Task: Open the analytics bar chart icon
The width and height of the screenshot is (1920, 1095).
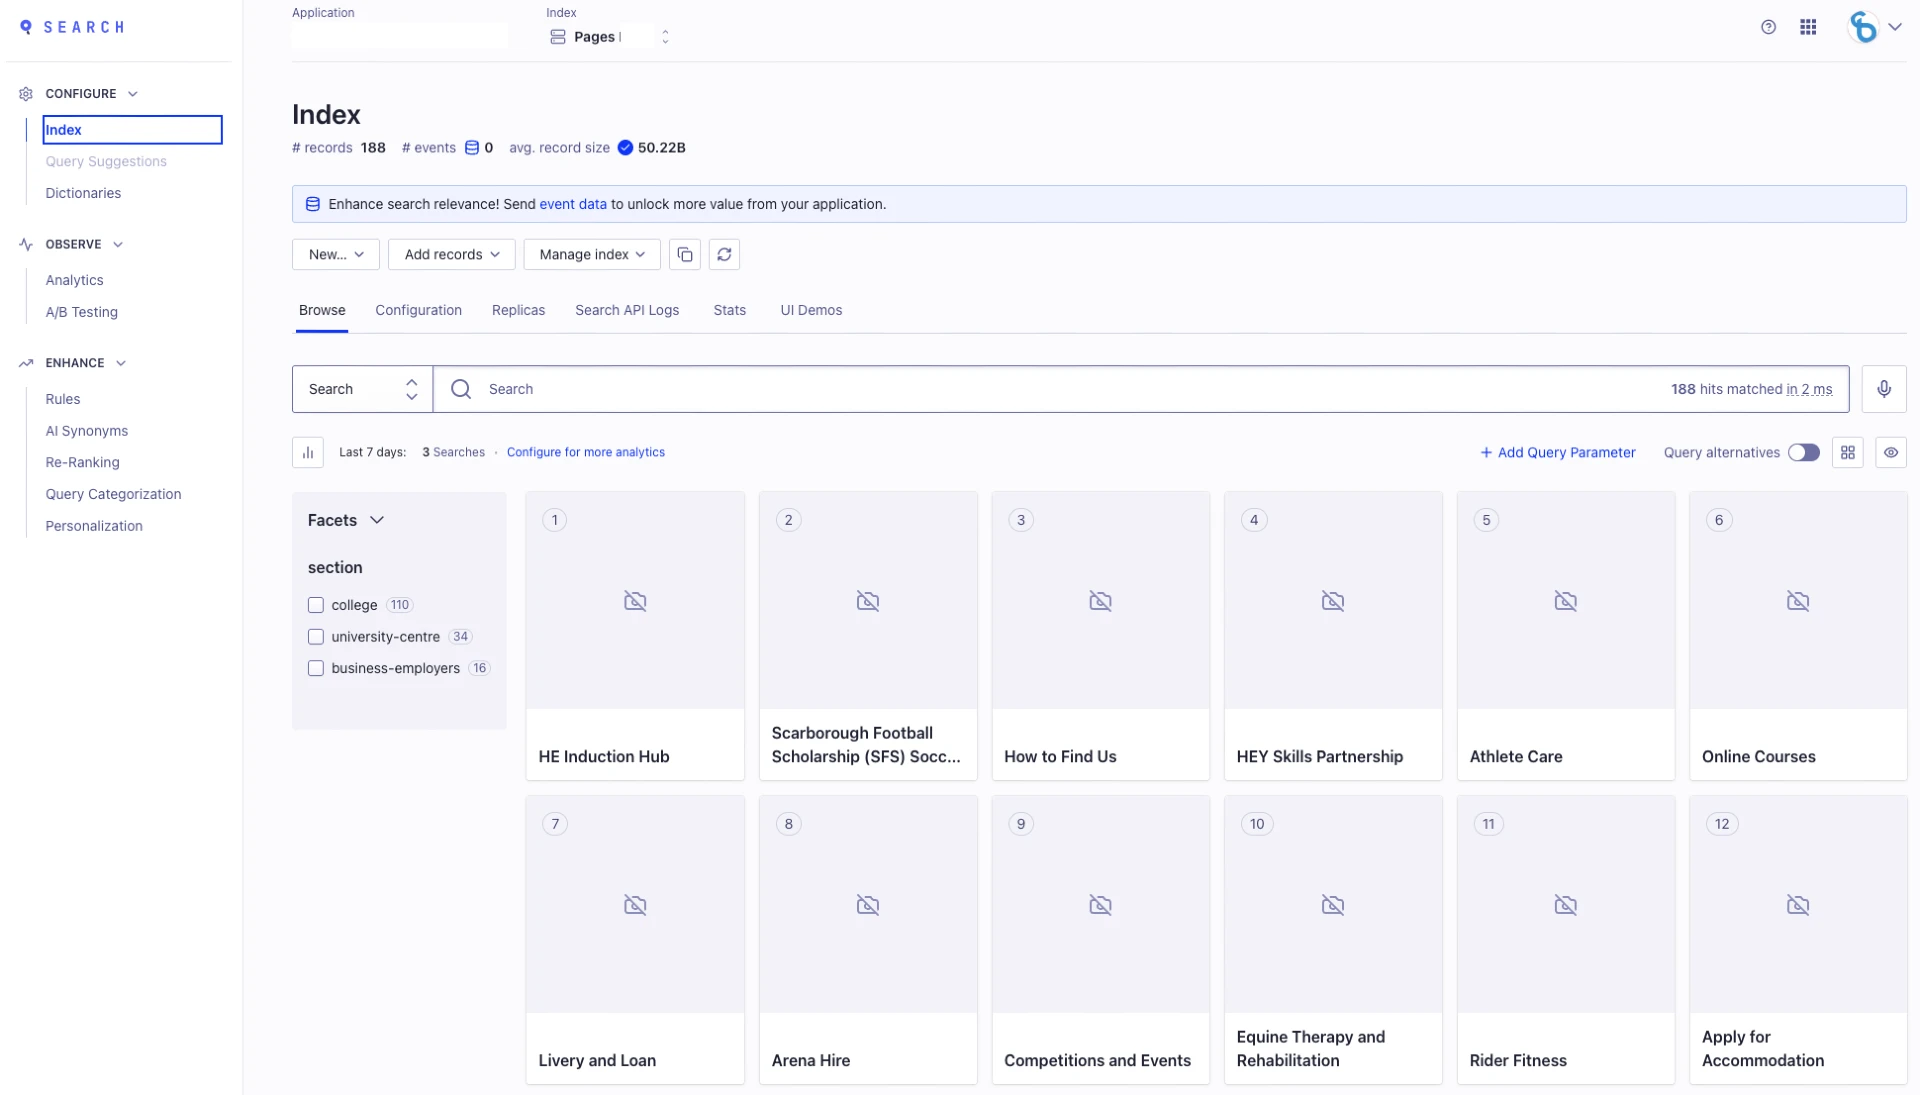Action: coord(308,453)
